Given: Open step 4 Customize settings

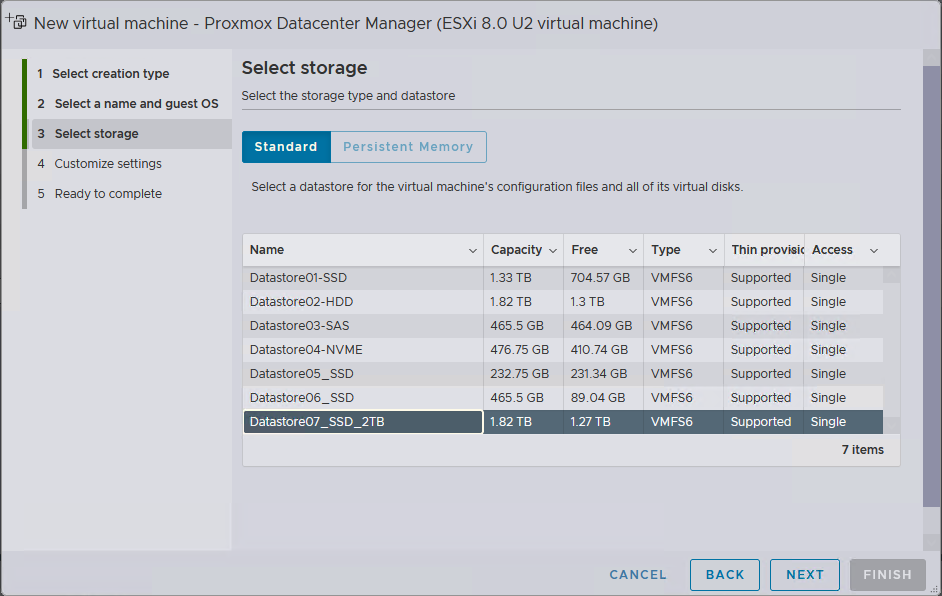Looking at the screenshot, I should pos(107,164).
